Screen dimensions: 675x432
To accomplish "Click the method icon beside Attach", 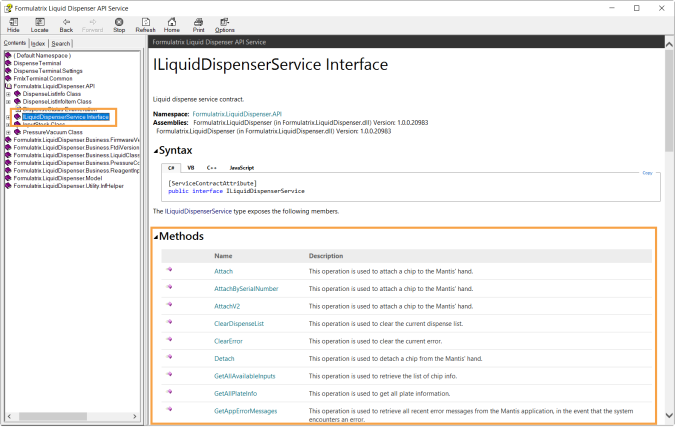I will tap(170, 269).
